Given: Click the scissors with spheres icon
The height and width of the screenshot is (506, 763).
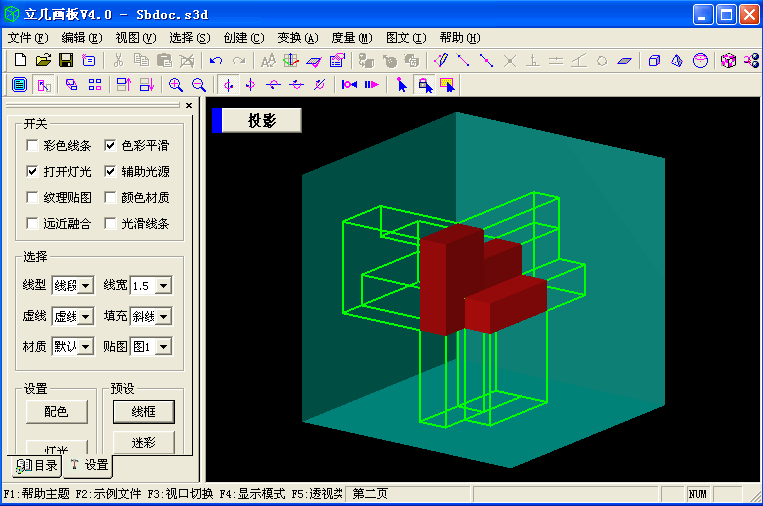Looking at the screenshot, I should pyautogui.click(x=751, y=60).
